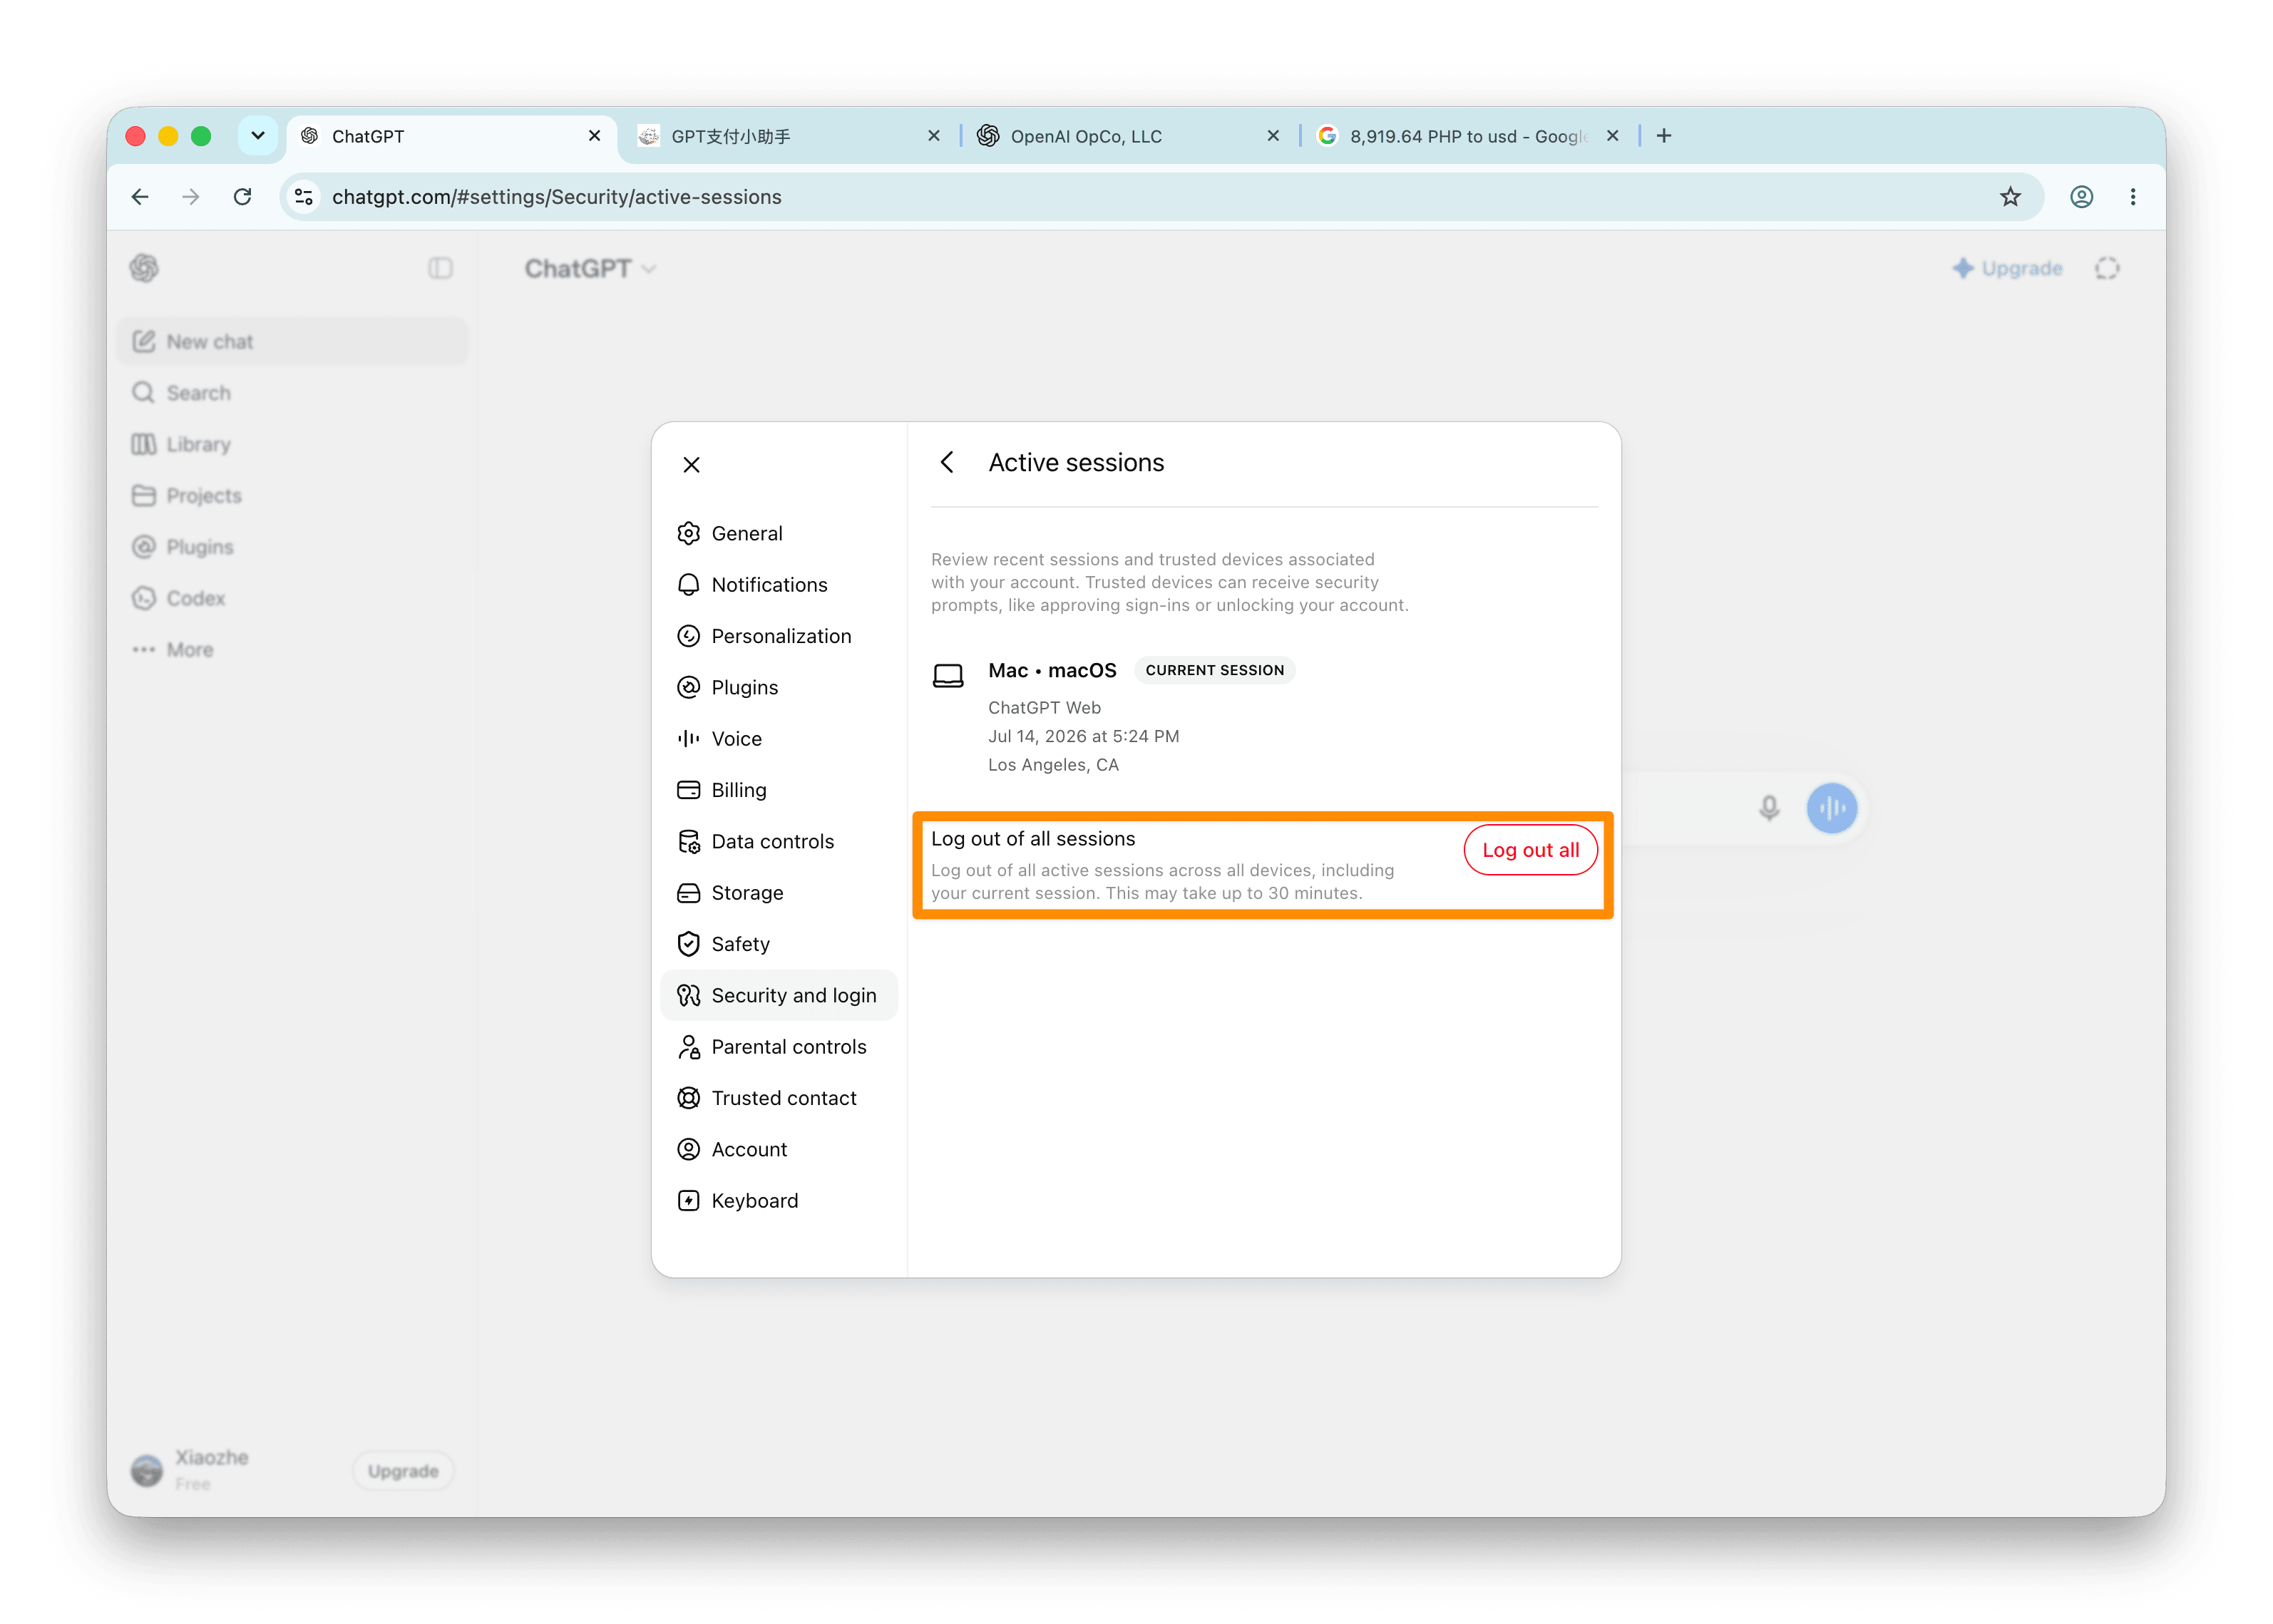Screen dimensions: 2273x1624
Task: Select the ChatGPT browser tab
Action: pos(452,136)
